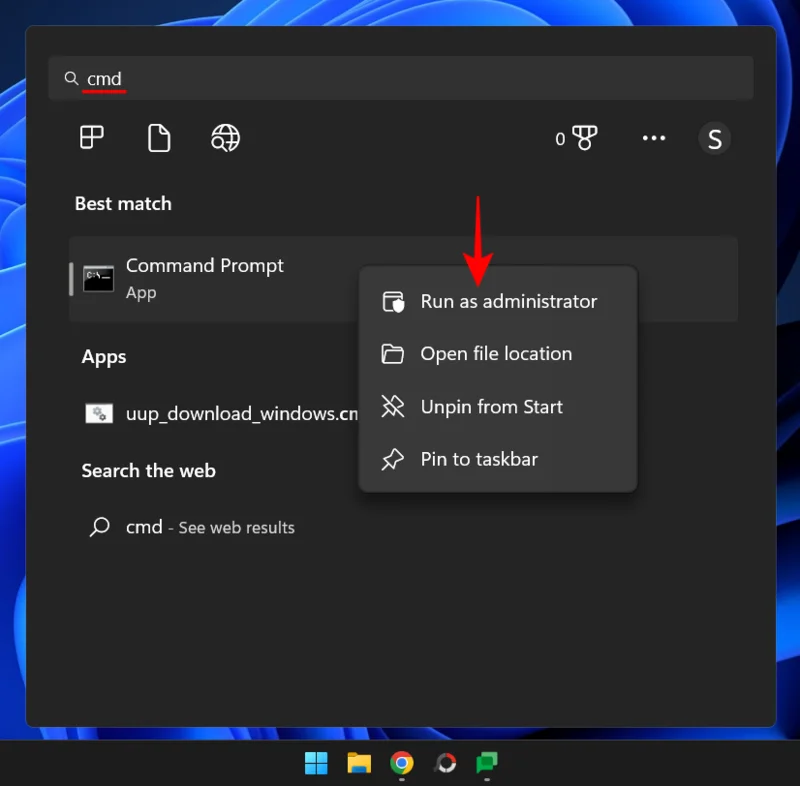Choose Unpin from Start
Image resolution: width=800 pixels, height=786 pixels.
click(x=490, y=406)
